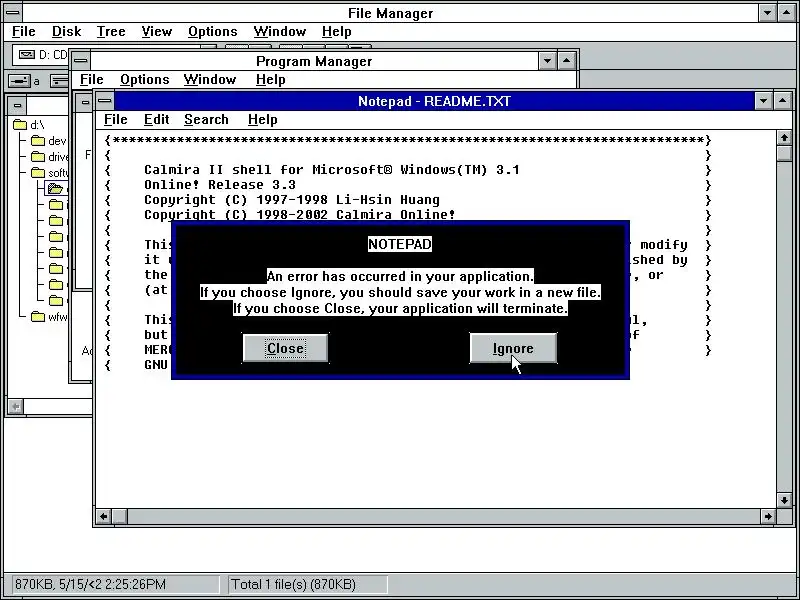Select the open folder icon in tree
The height and width of the screenshot is (600, 800).
pyautogui.click(x=55, y=189)
